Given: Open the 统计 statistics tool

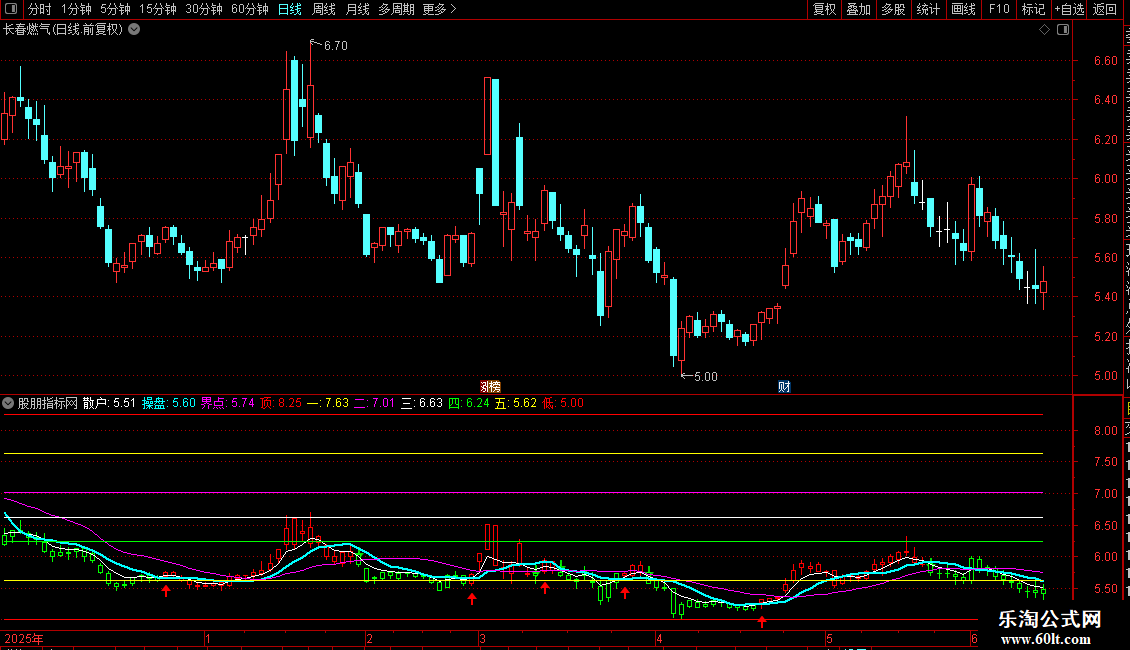Looking at the screenshot, I should 928,9.
